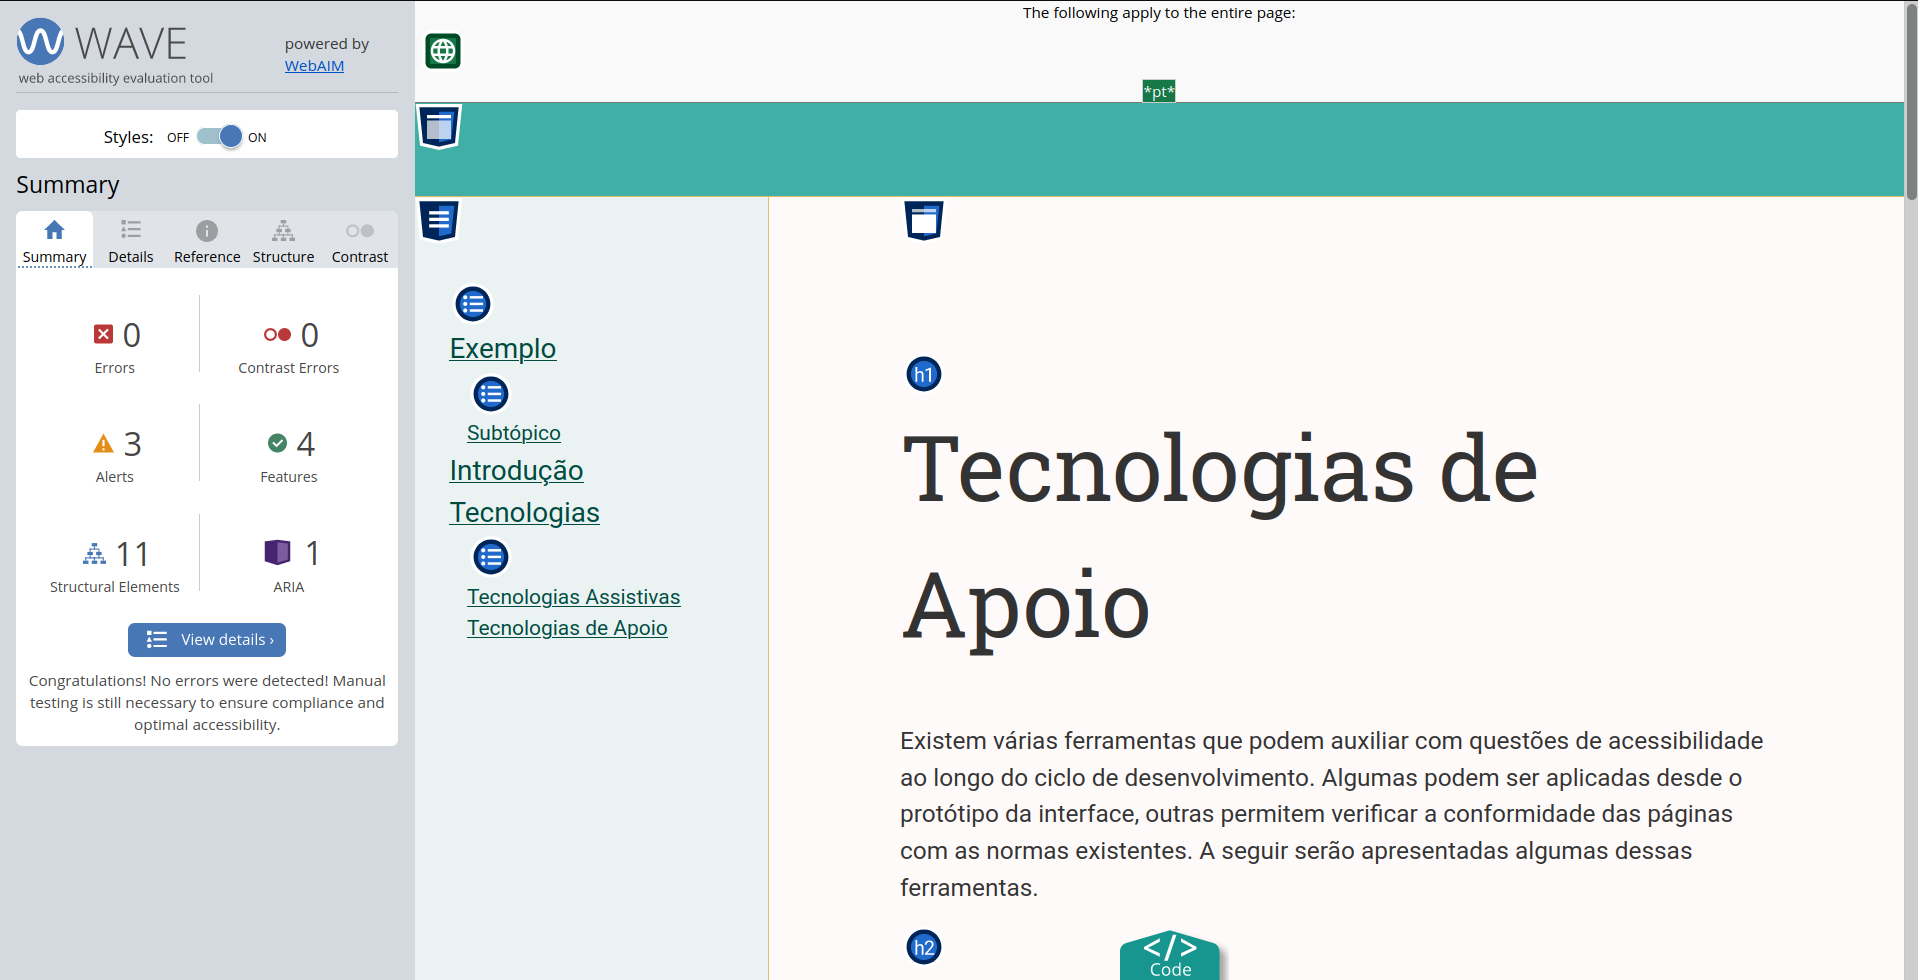This screenshot has width=1918, height=980.
Task: Switch to the Reference tab
Action: point(207,242)
